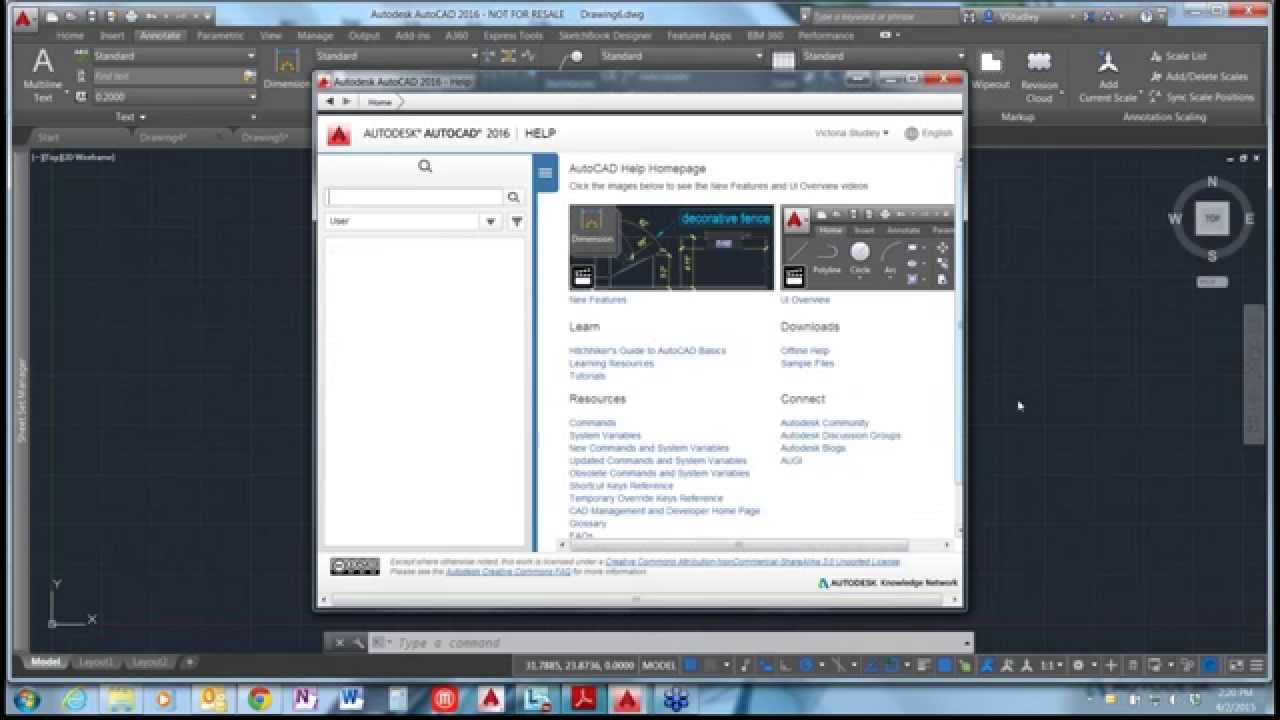Open the Express Tools ribbon tab
The width and height of the screenshot is (1280, 720).
(x=513, y=35)
